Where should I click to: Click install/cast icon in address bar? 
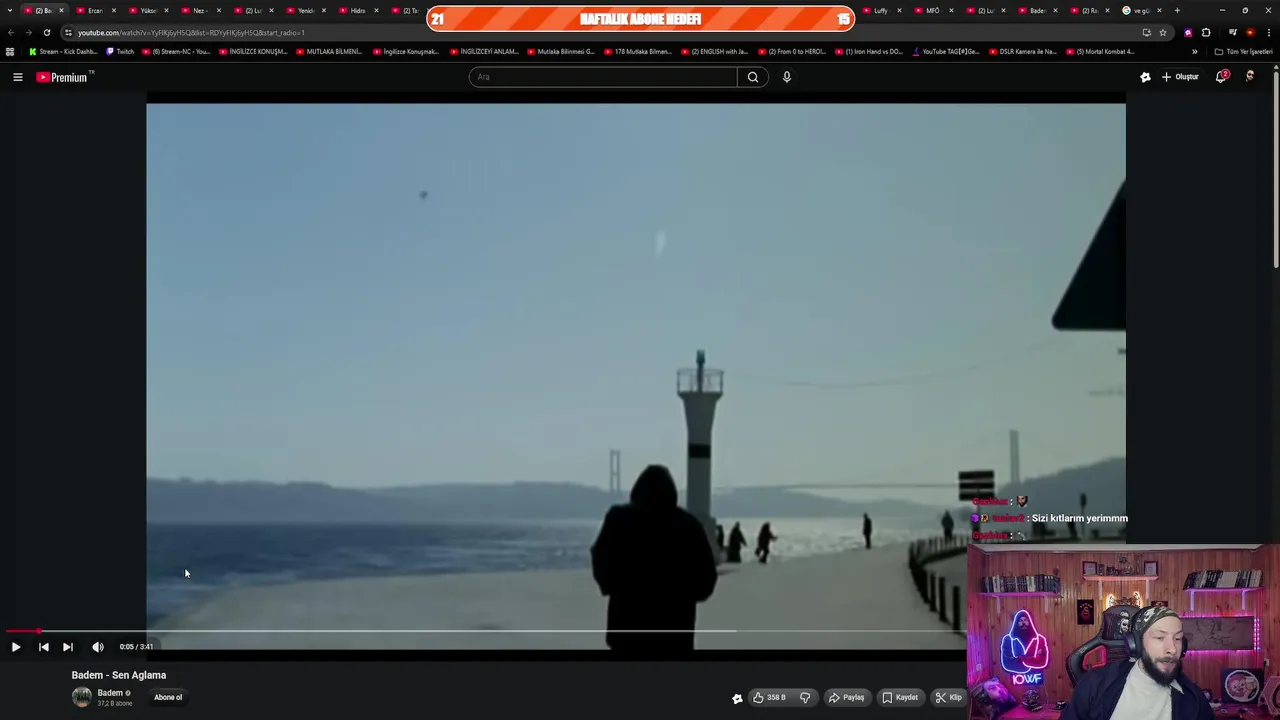point(1146,32)
